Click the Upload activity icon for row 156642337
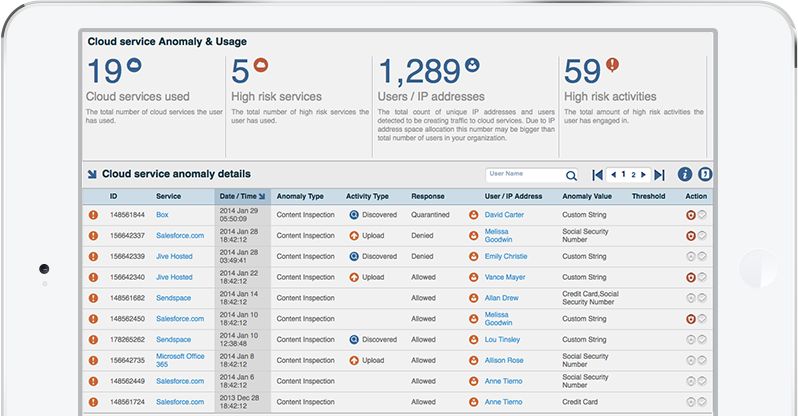 click(x=354, y=236)
